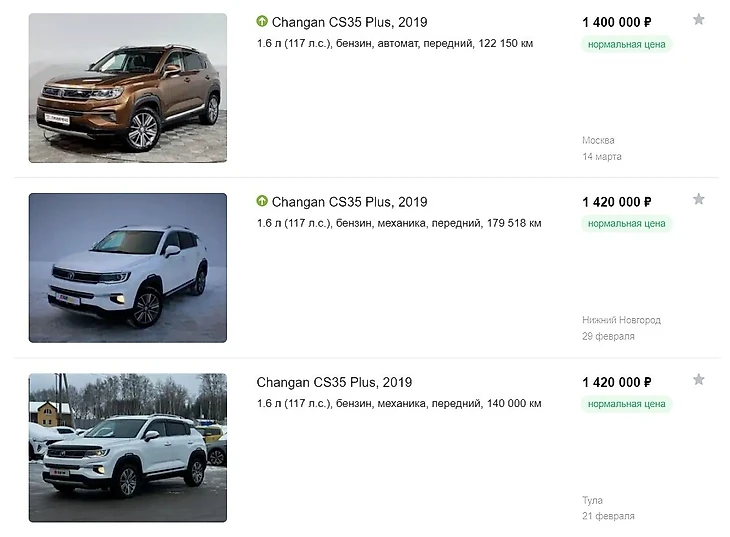
Task: Click green promoted arrow on Moscow listing
Action: pyautogui.click(x=262, y=21)
